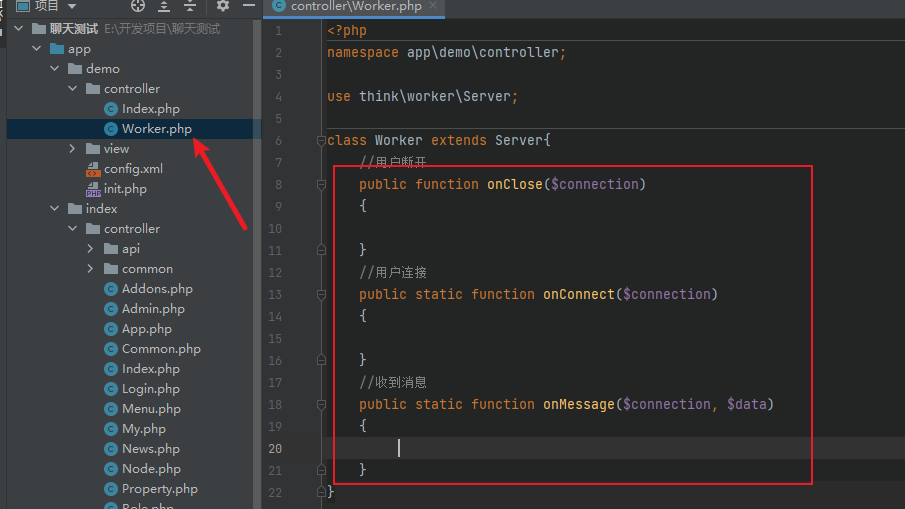Click the onClose method name

click(515, 184)
